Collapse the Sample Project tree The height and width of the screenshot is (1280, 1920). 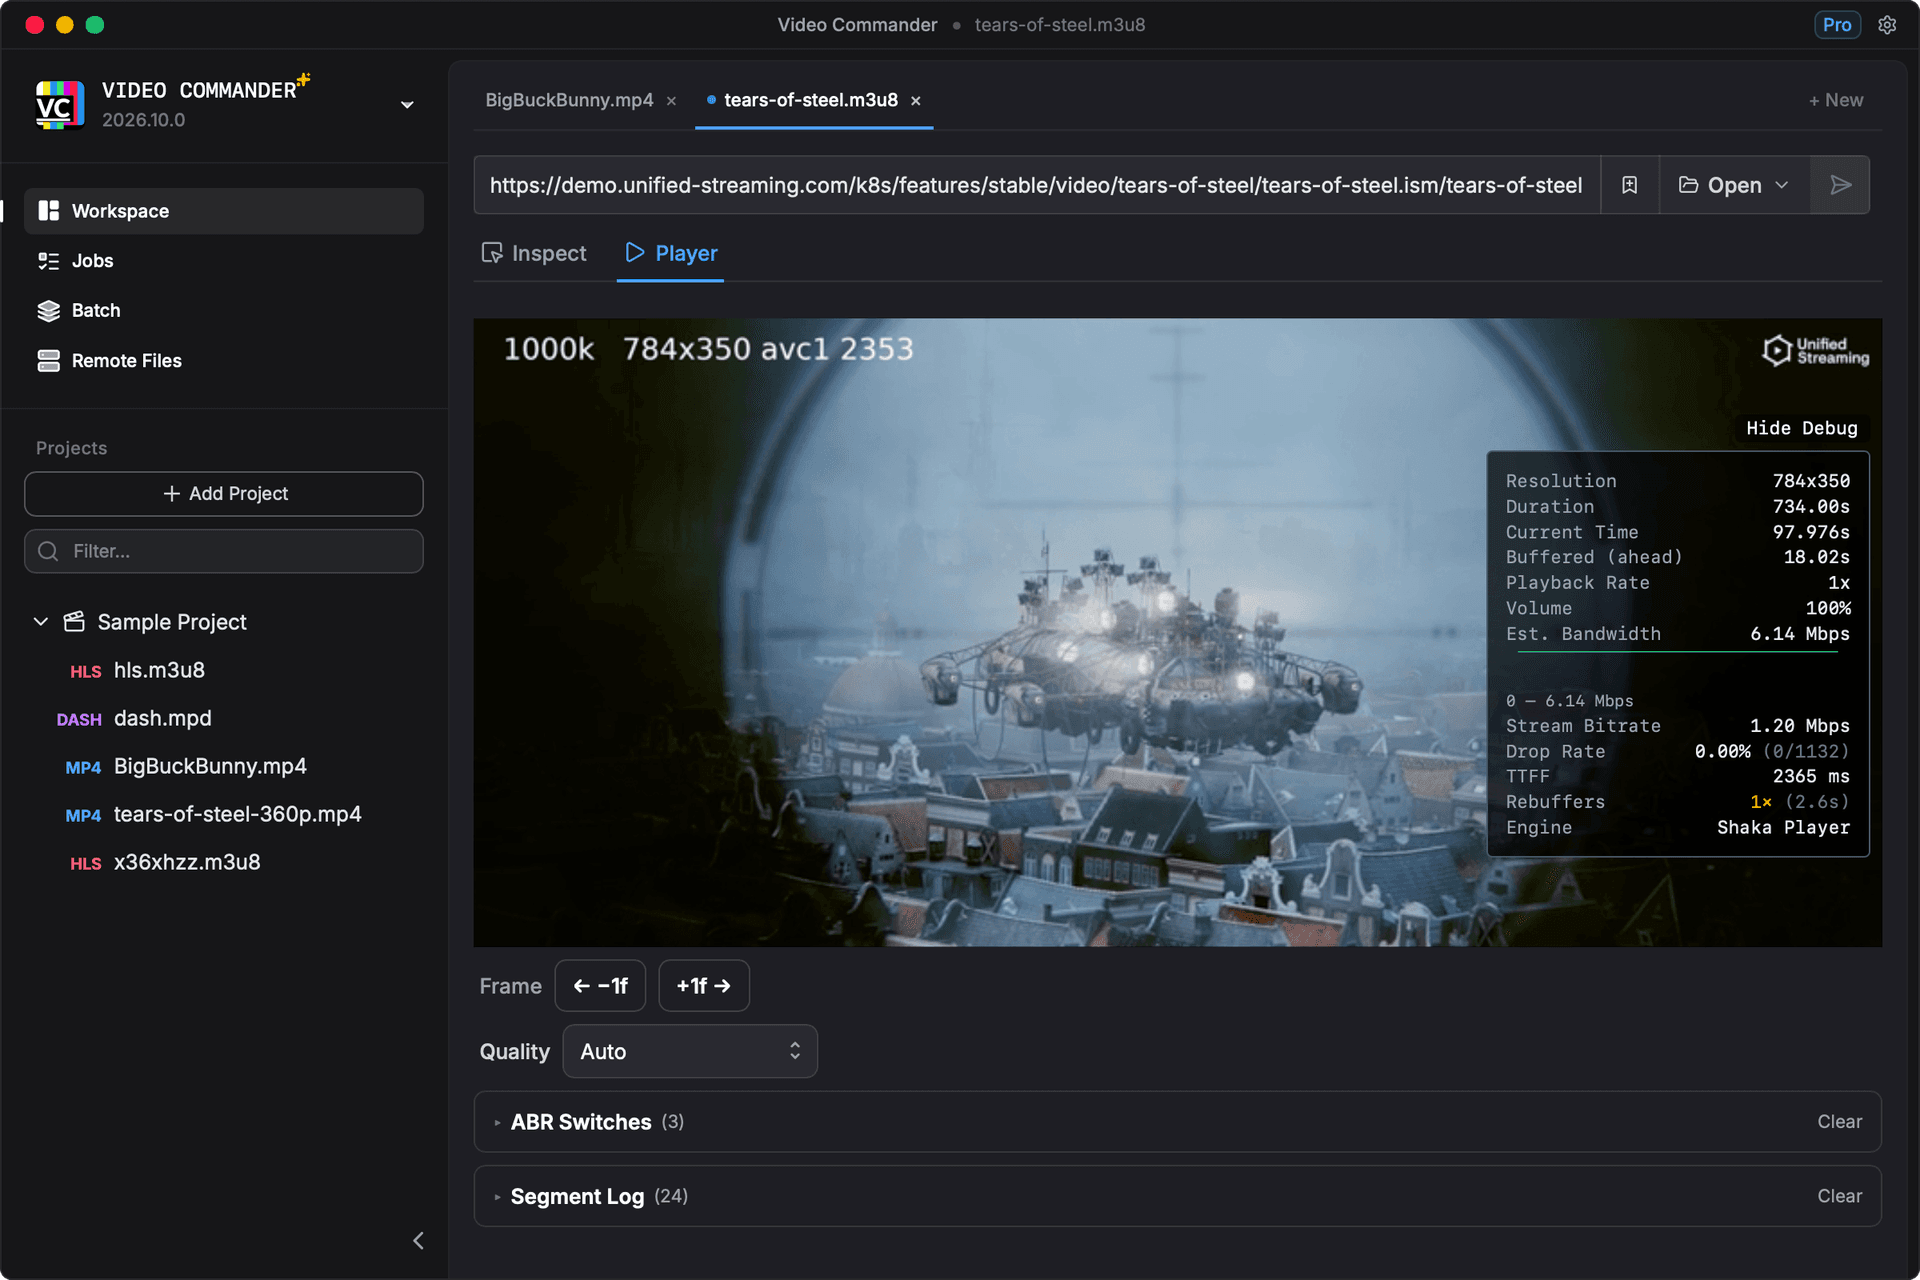coord(41,622)
